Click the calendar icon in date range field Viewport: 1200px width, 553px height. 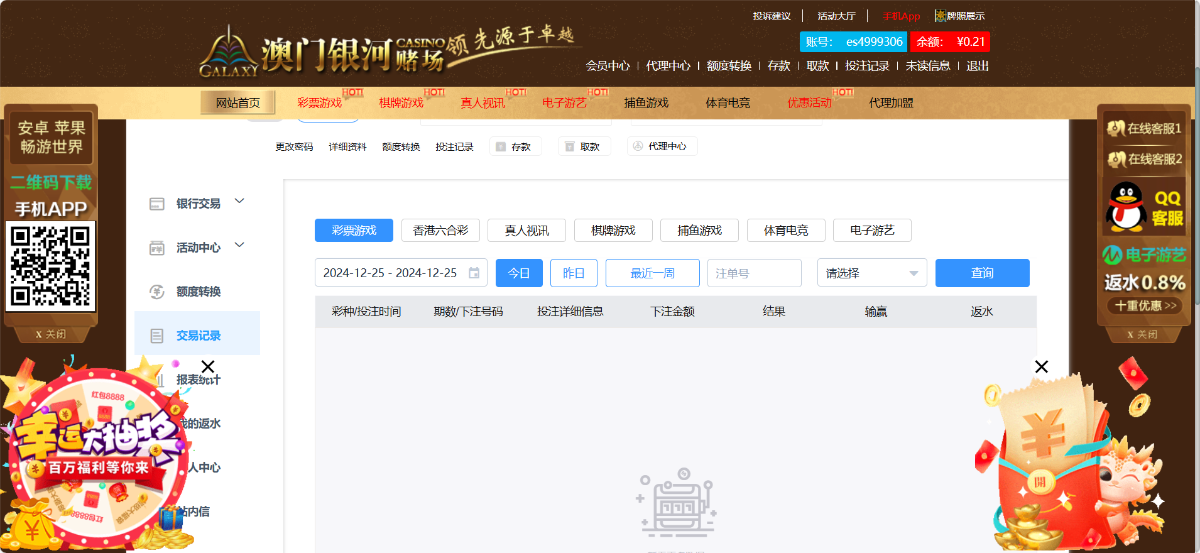(x=474, y=273)
